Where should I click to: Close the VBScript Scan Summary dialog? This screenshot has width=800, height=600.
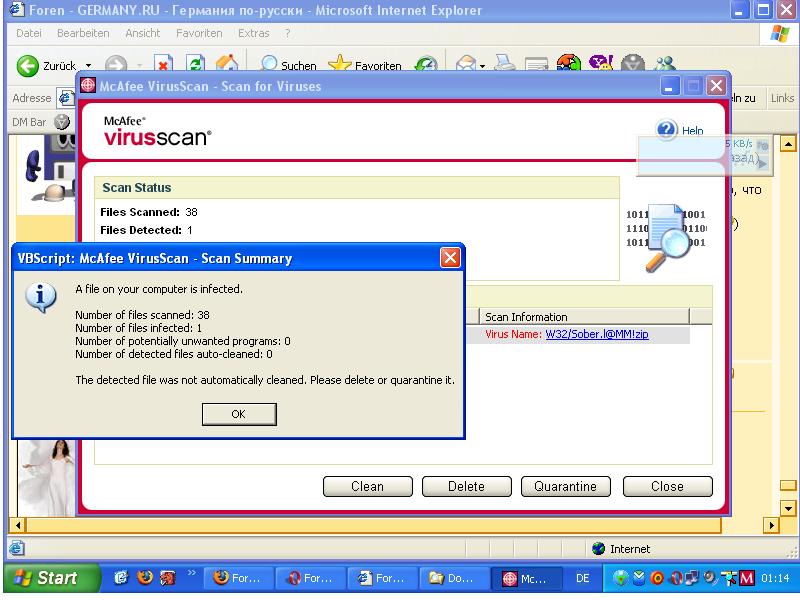click(450, 258)
